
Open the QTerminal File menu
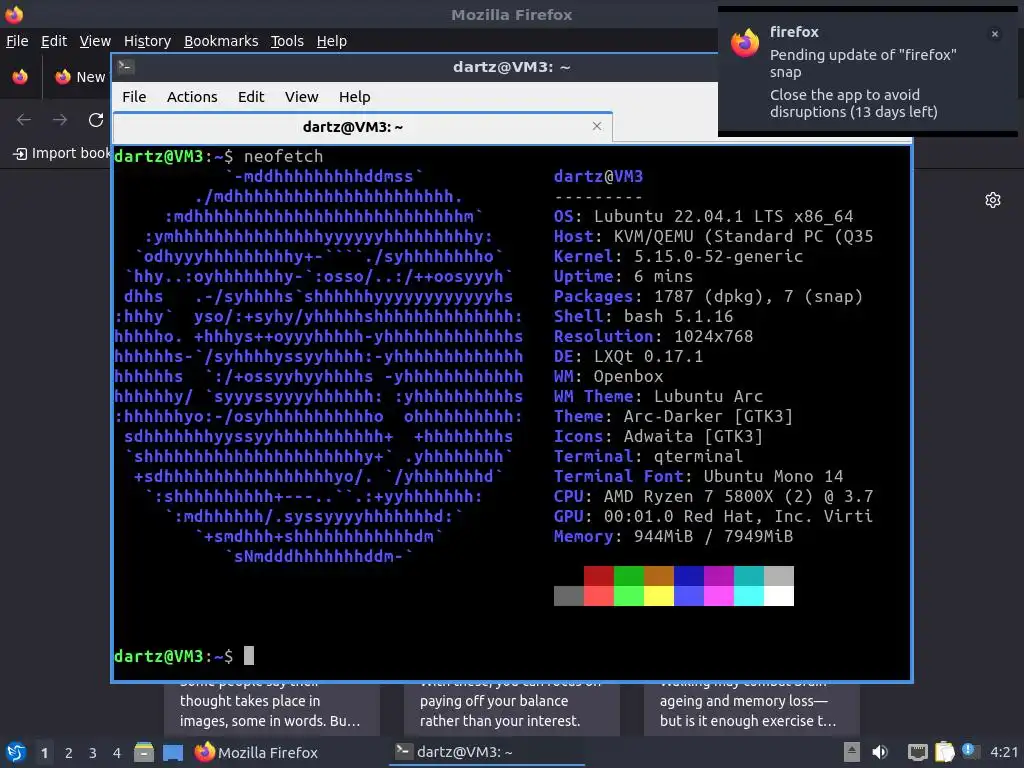coord(134,97)
